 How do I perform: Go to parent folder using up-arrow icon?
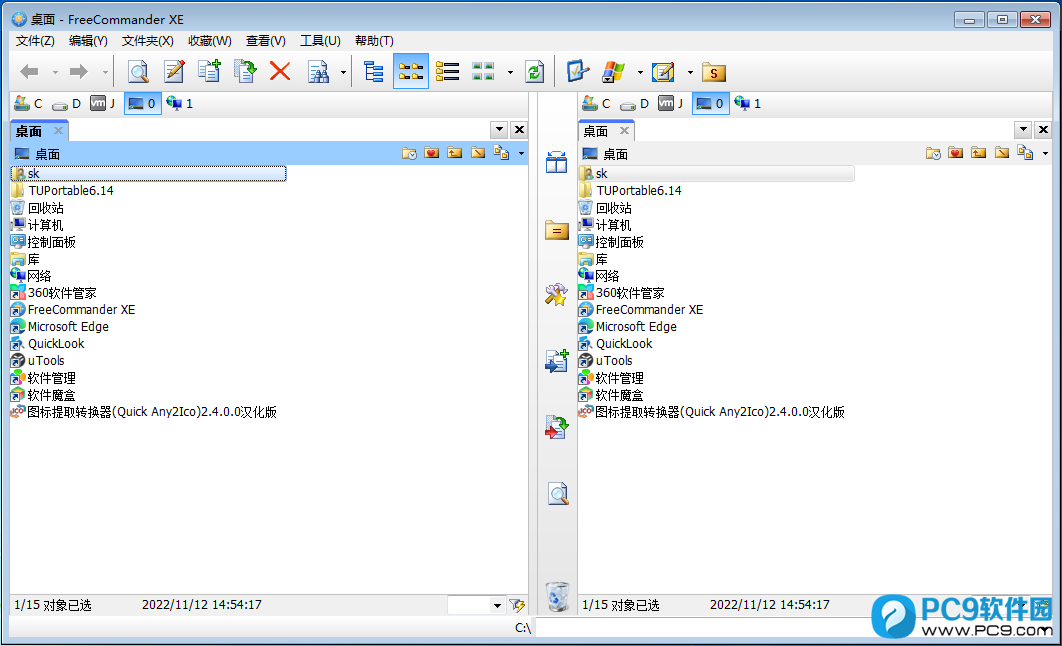(x=454, y=152)
